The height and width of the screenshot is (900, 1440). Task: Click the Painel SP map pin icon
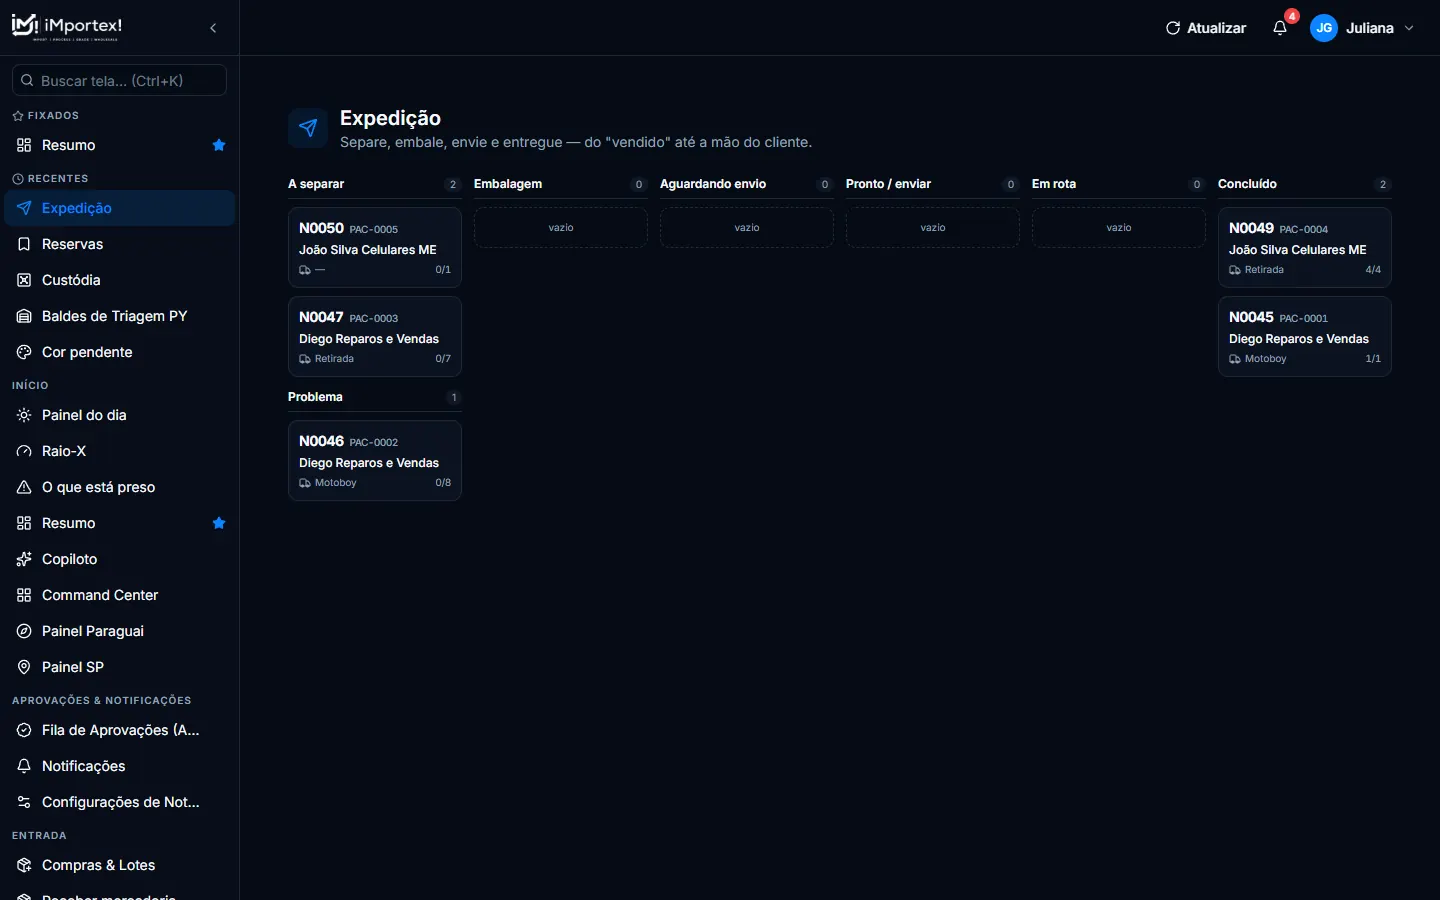pyautogui.click(x=24, y=667)
